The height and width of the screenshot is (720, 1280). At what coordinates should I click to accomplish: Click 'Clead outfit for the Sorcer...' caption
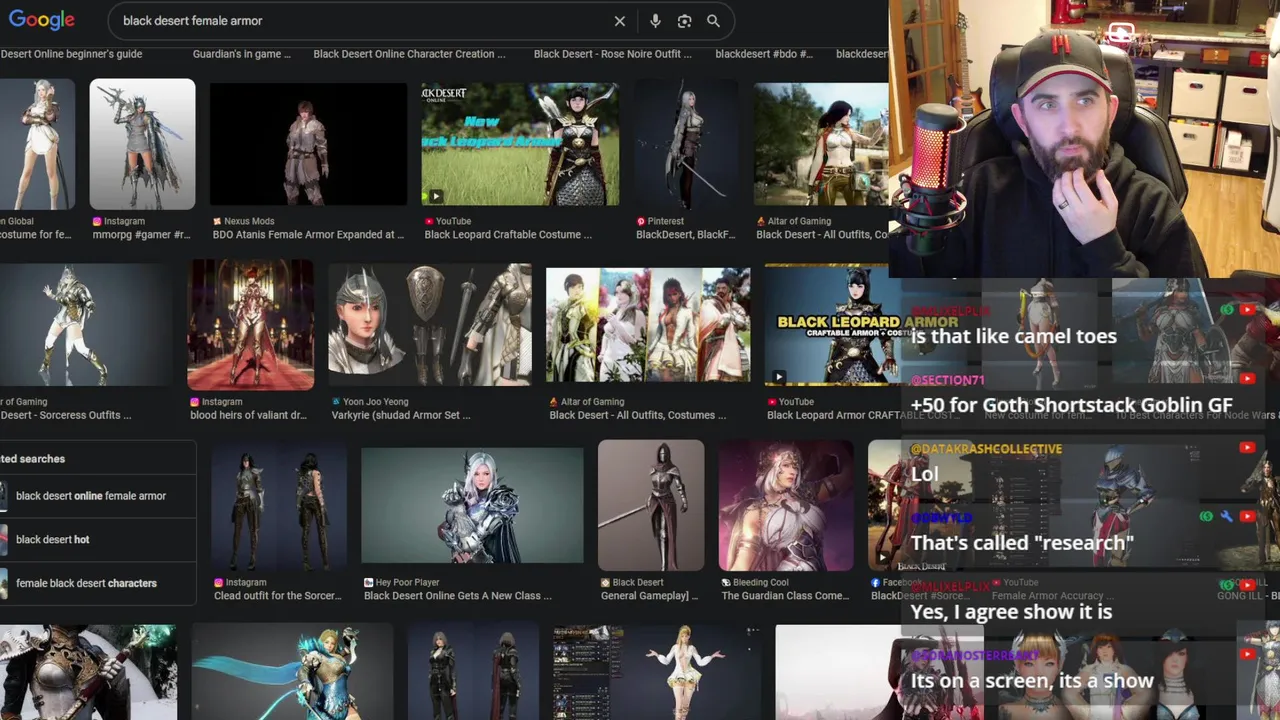click(x=279, y=596)
